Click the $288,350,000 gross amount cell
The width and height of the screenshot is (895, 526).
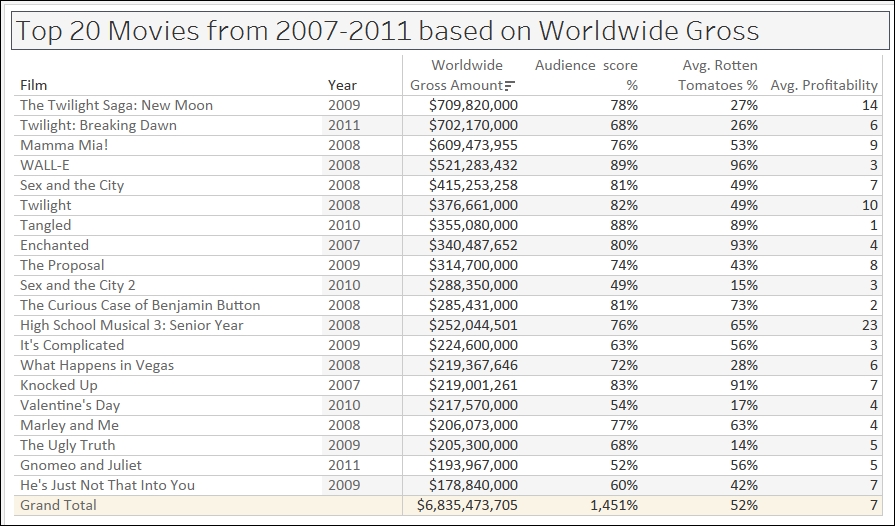pyautogui.click(x=473, y=285)
